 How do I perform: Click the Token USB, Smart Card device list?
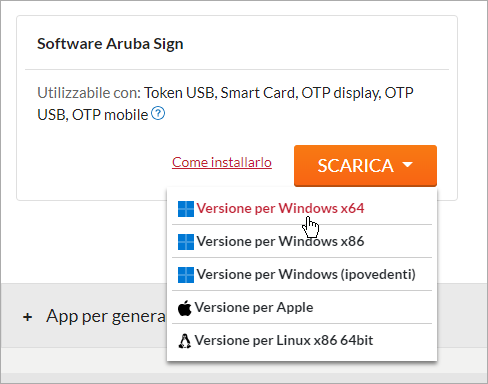[x=221, y=93]
